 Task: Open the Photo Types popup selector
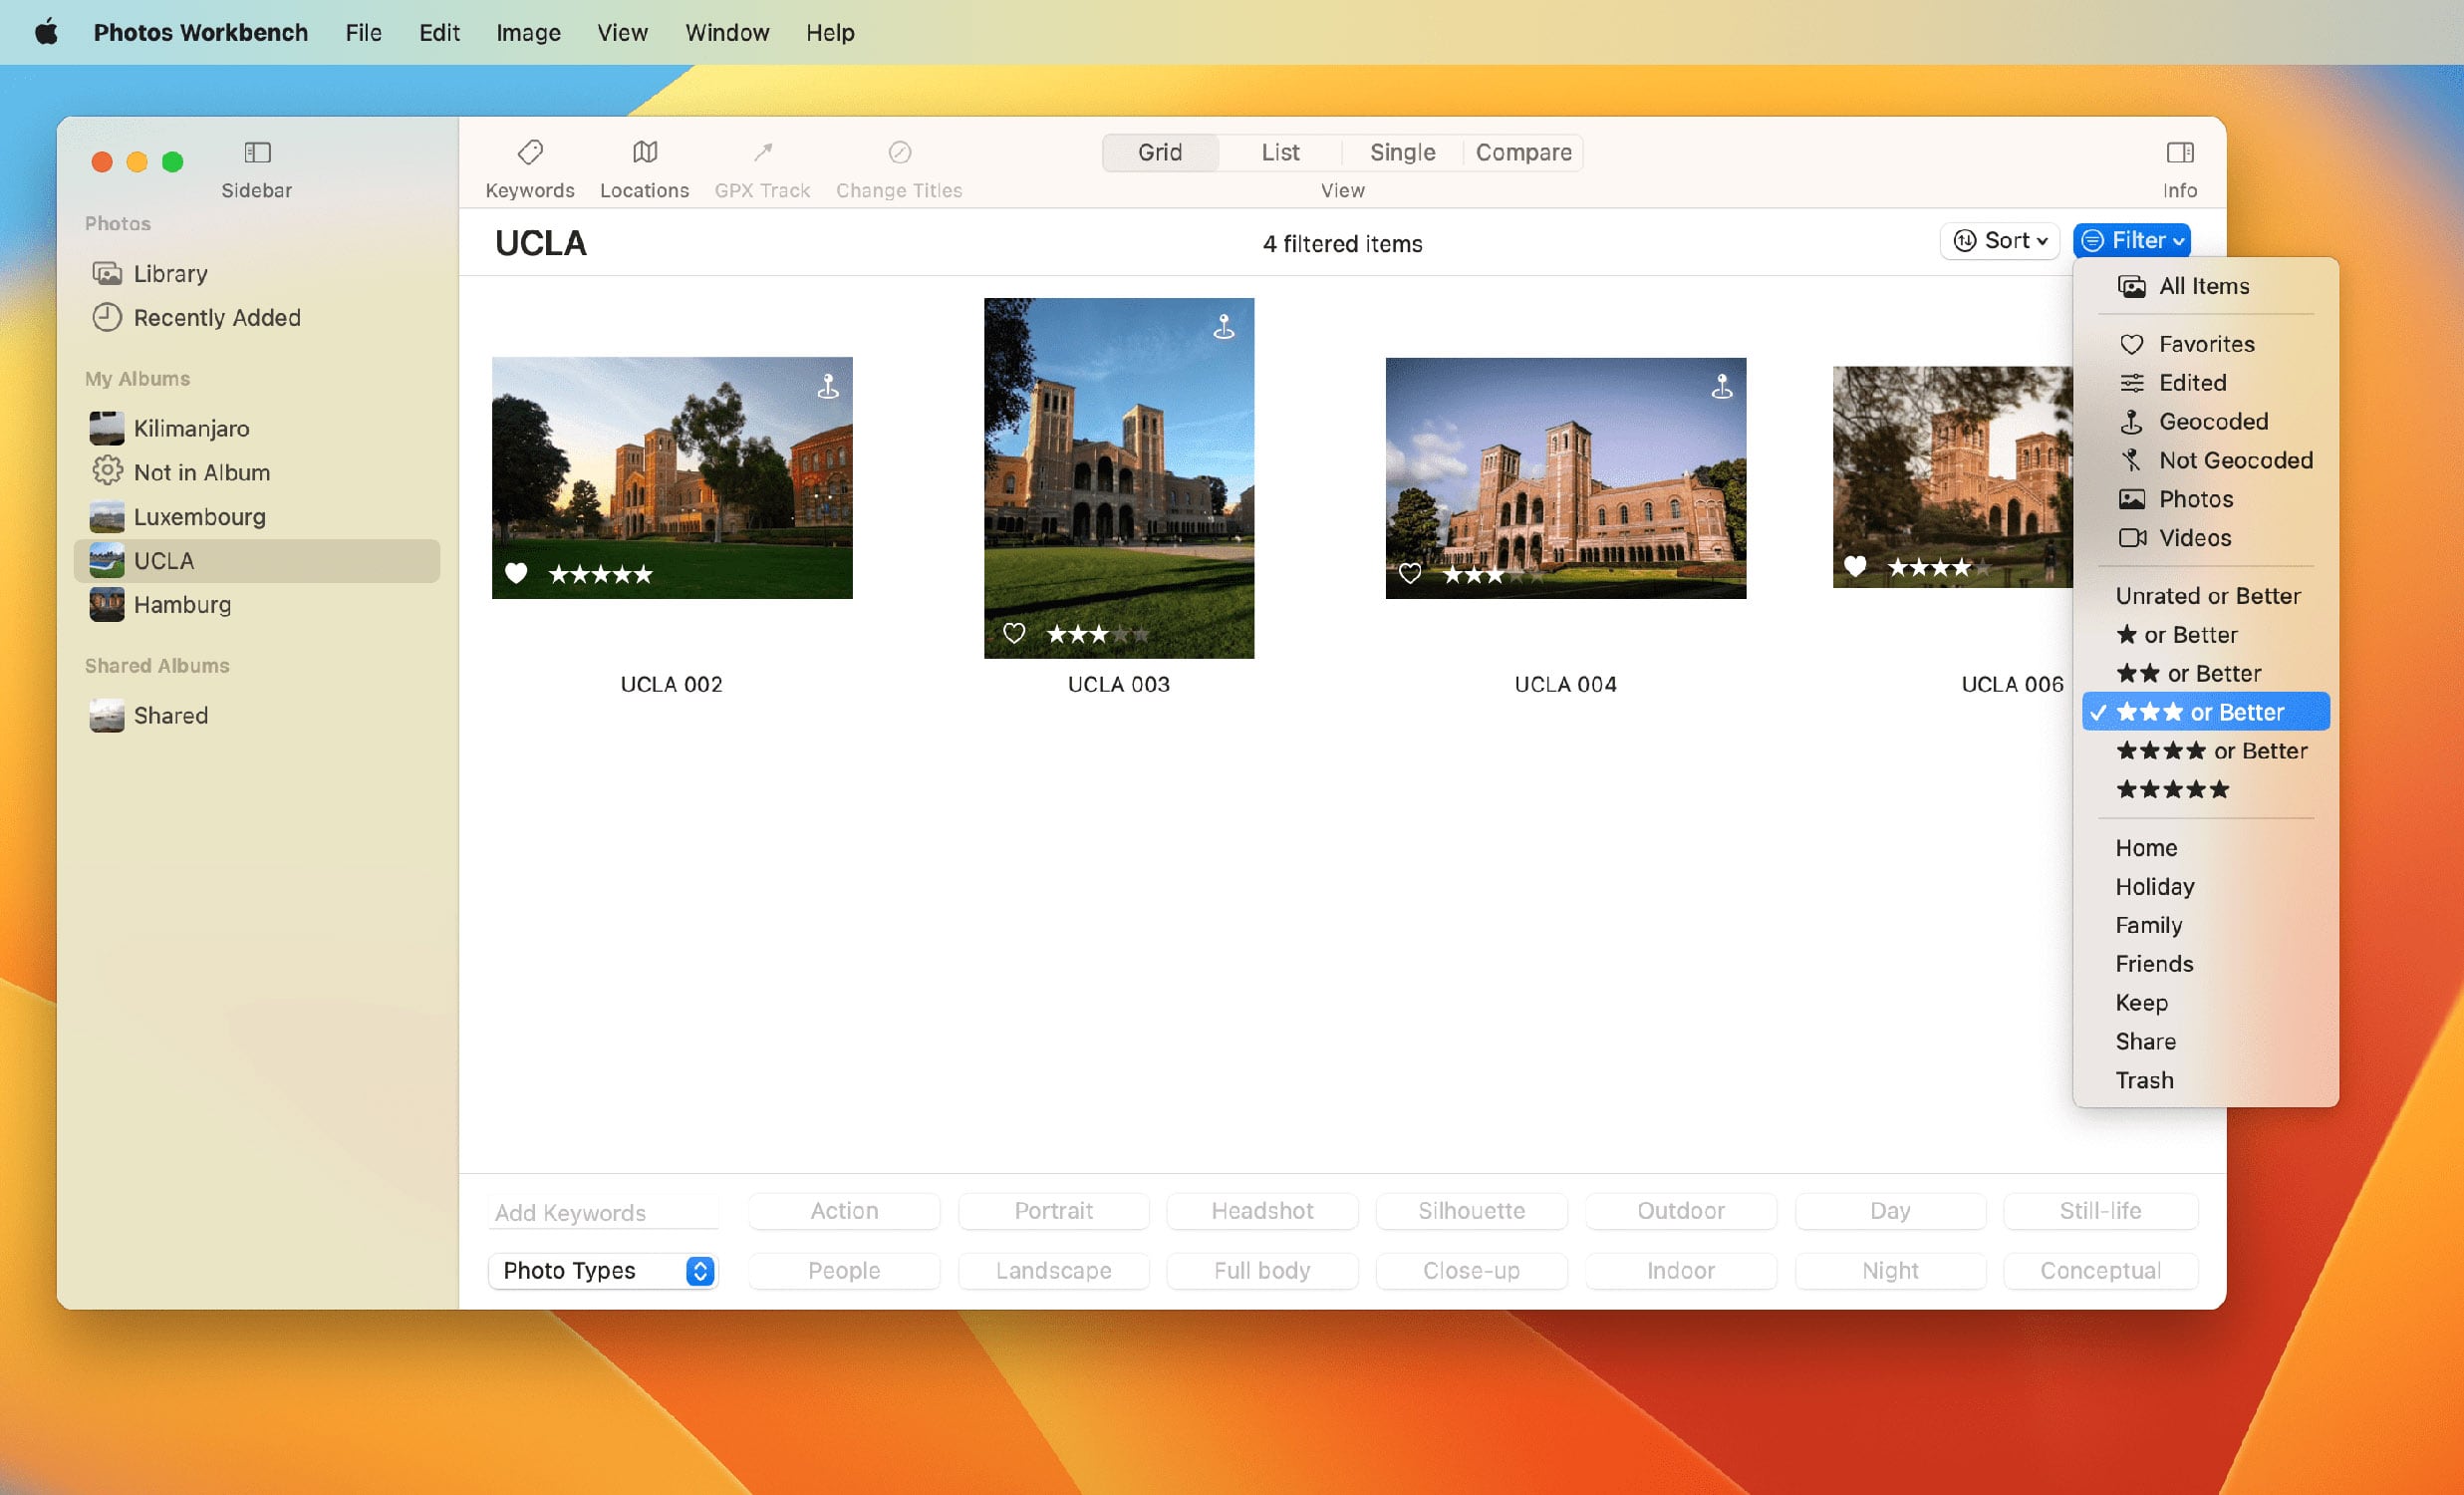click(604, 1270)
